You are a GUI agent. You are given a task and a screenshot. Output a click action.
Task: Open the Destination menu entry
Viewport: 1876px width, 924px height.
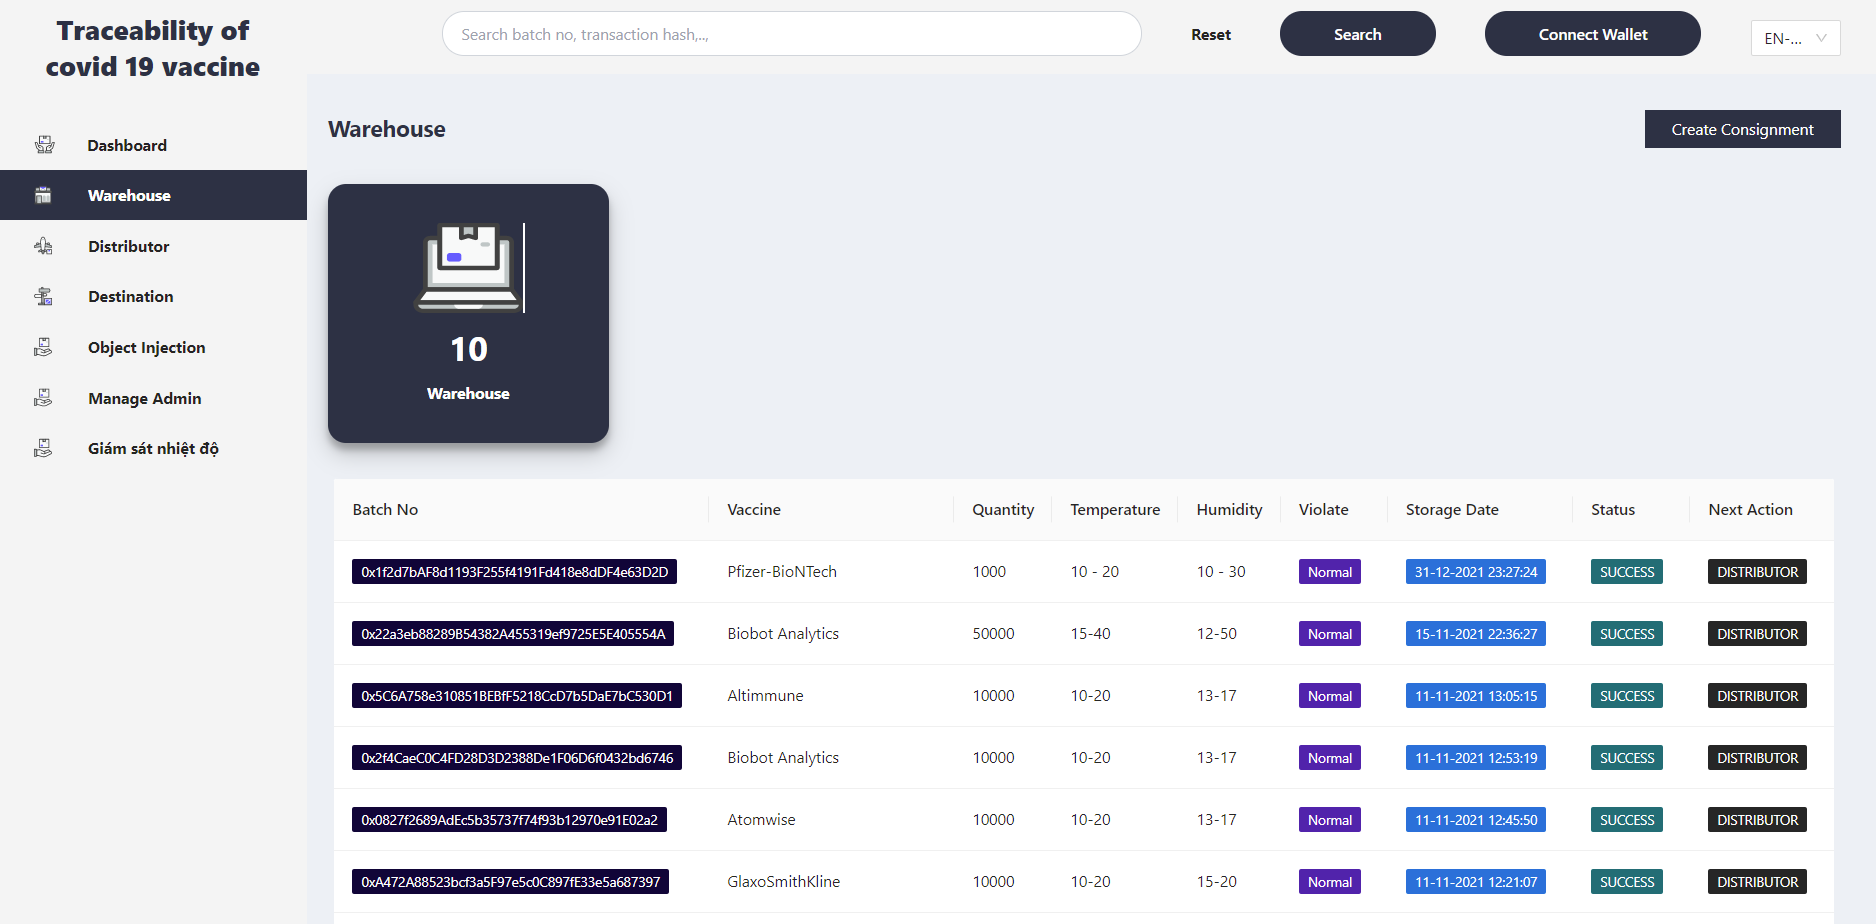[153, 296]
